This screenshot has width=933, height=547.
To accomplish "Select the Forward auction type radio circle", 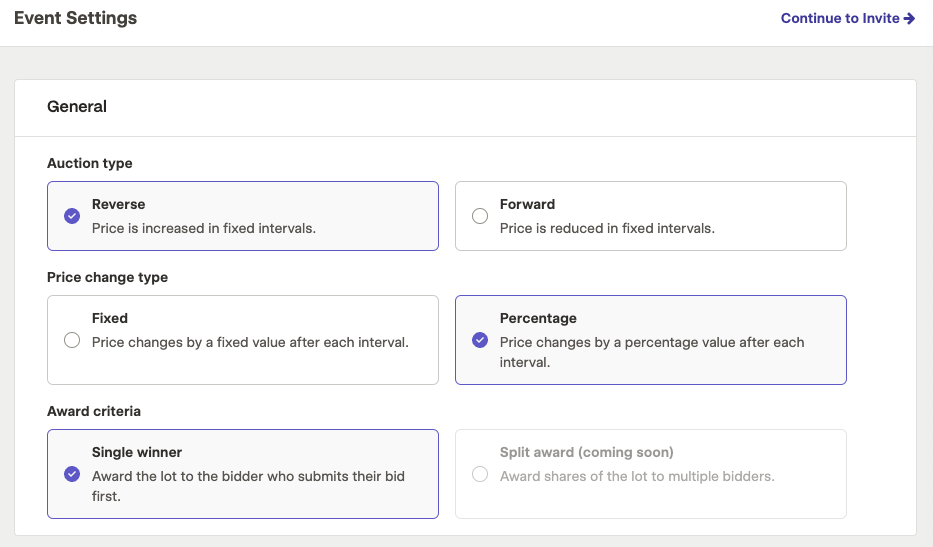I will pyautogui.click(x=480, y=216).
